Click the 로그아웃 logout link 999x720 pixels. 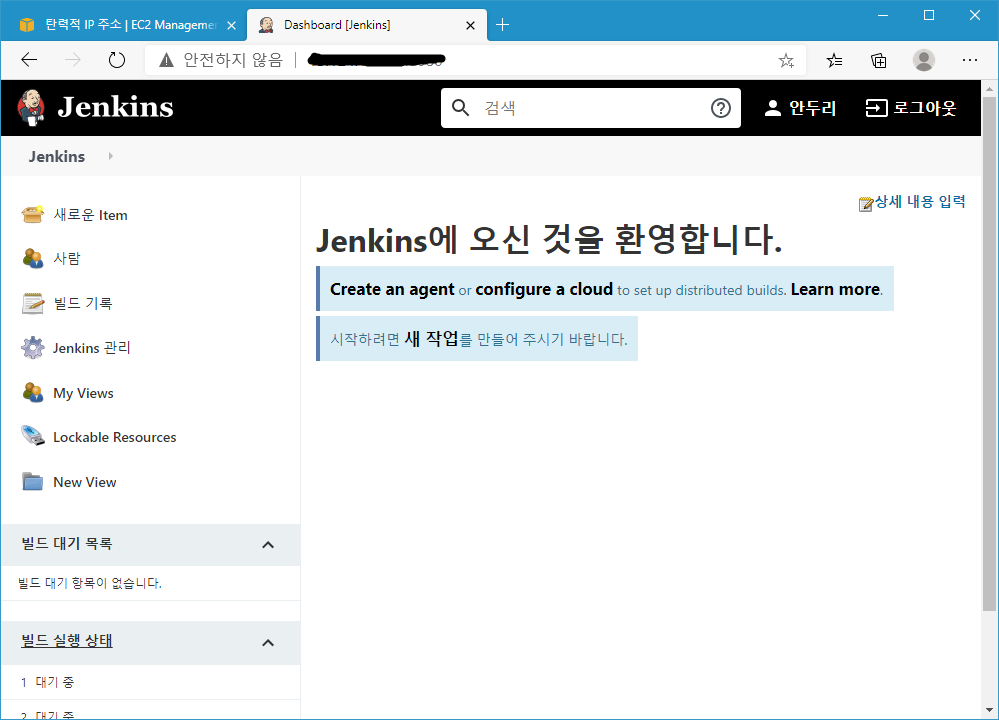coord(924,108)
